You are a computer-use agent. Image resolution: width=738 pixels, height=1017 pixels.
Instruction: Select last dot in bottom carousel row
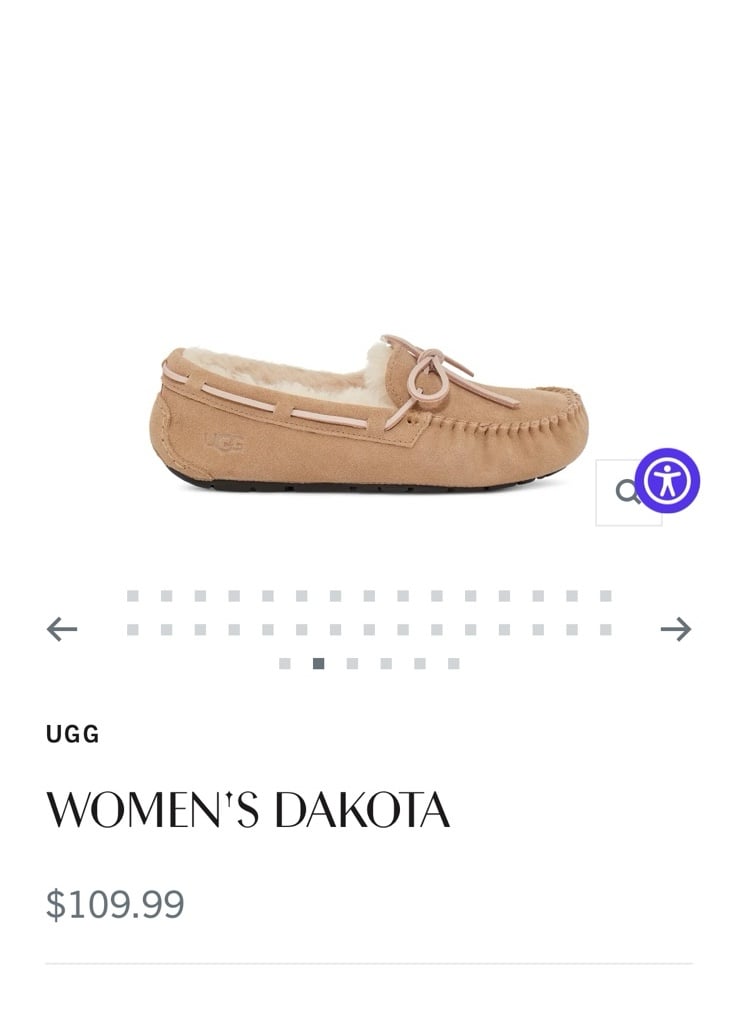pos(454,664)
